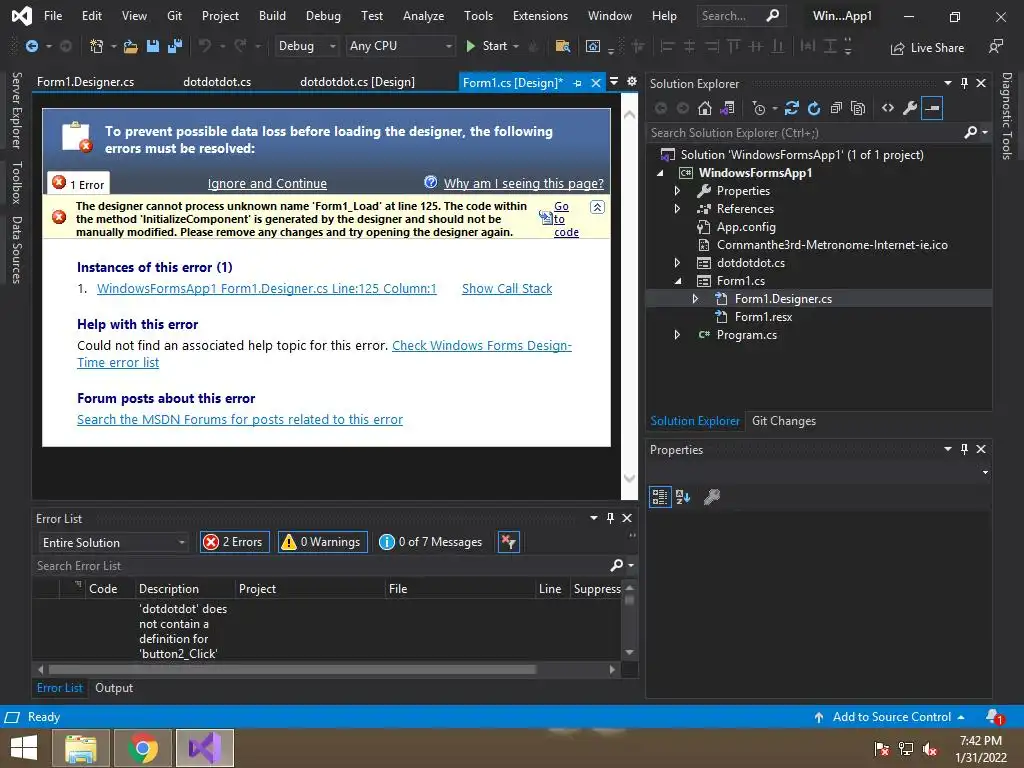Open the Debug menu
This screenshot has width=1024, height=768.
pyautogui.click(x=323, y=16)
